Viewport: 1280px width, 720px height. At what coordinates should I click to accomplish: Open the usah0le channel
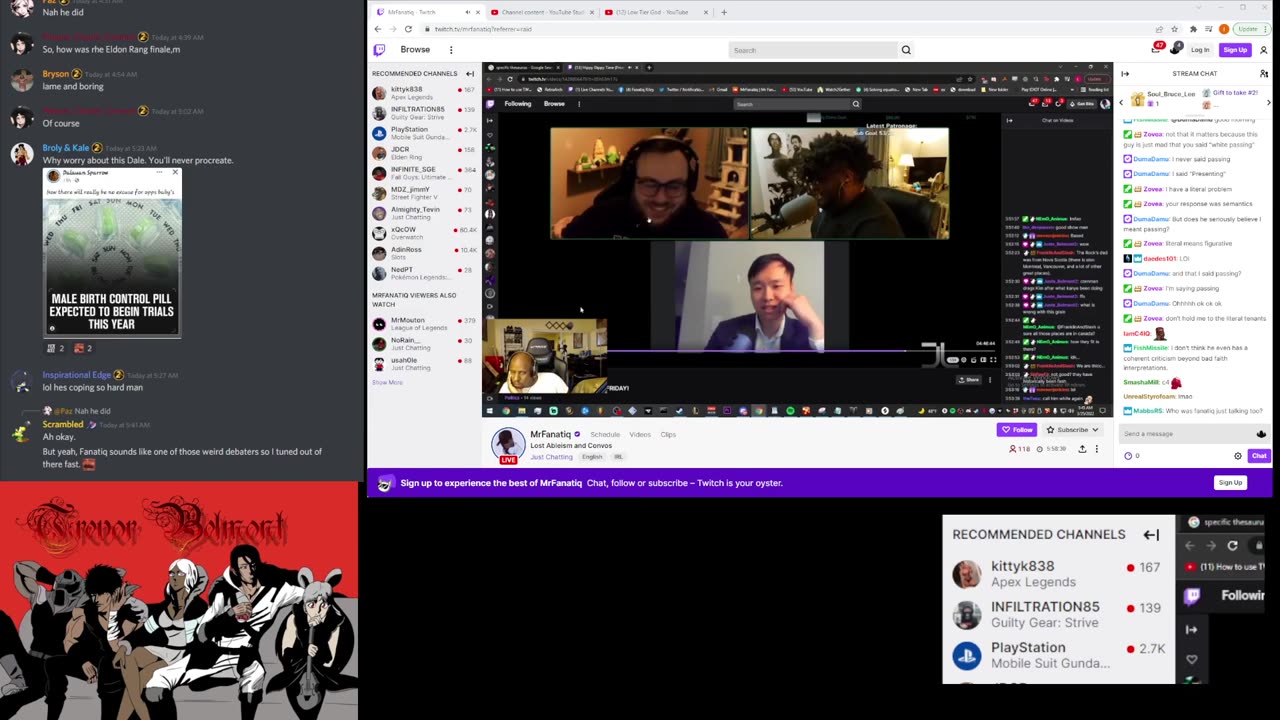[423, 364]
